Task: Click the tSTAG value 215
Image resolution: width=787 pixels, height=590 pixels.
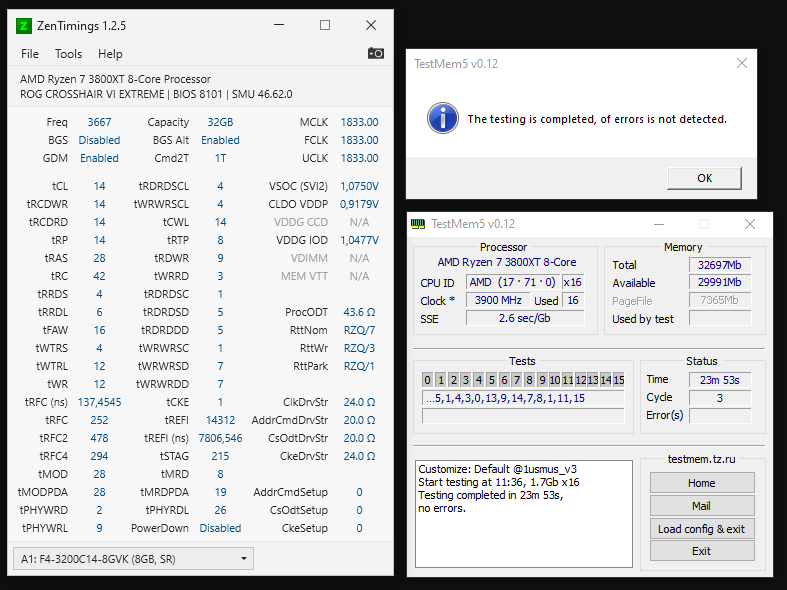Action: [220, 456]
